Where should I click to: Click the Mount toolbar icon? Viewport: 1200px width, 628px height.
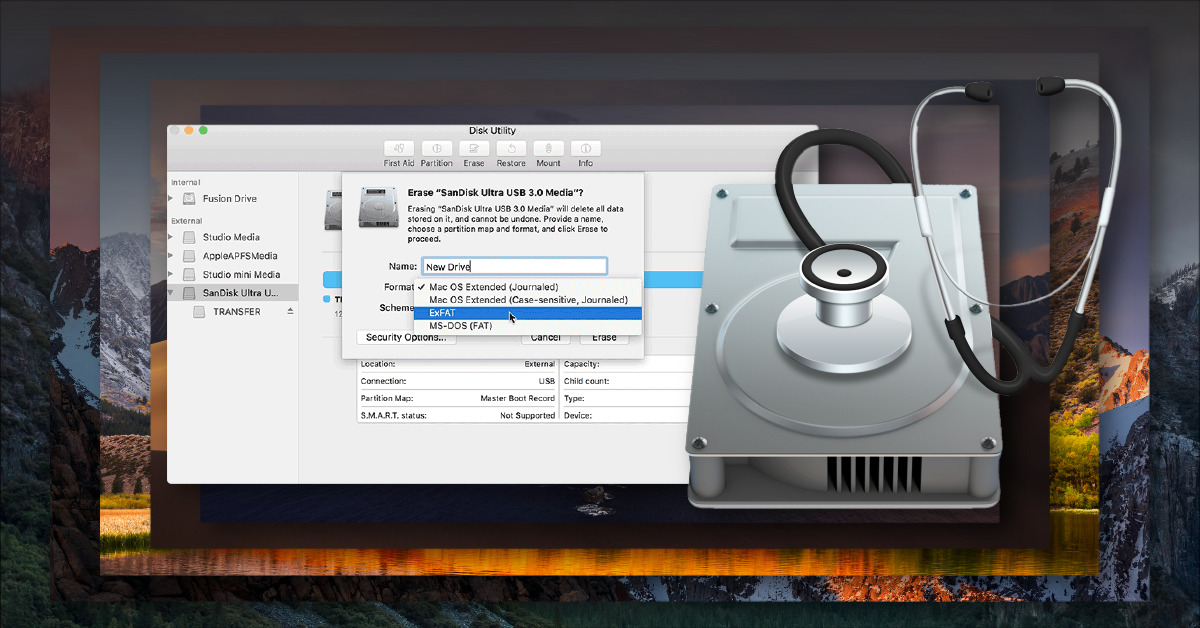[548, 153]
